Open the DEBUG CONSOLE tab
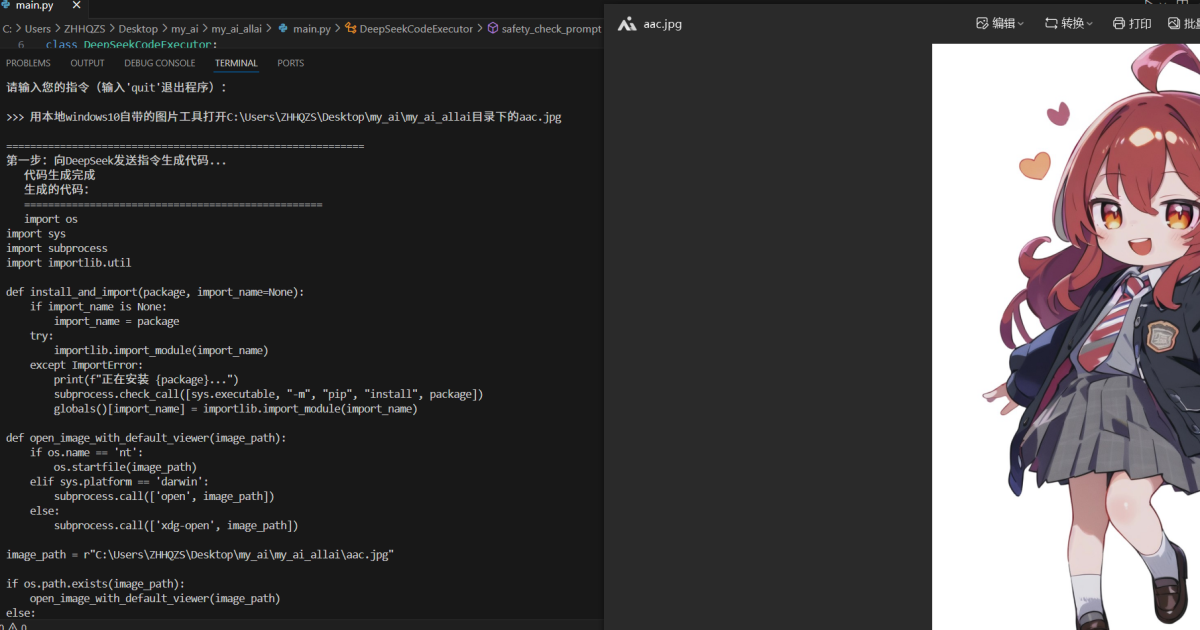This screenshot has width=1200, height=630. tap(160, 63)
